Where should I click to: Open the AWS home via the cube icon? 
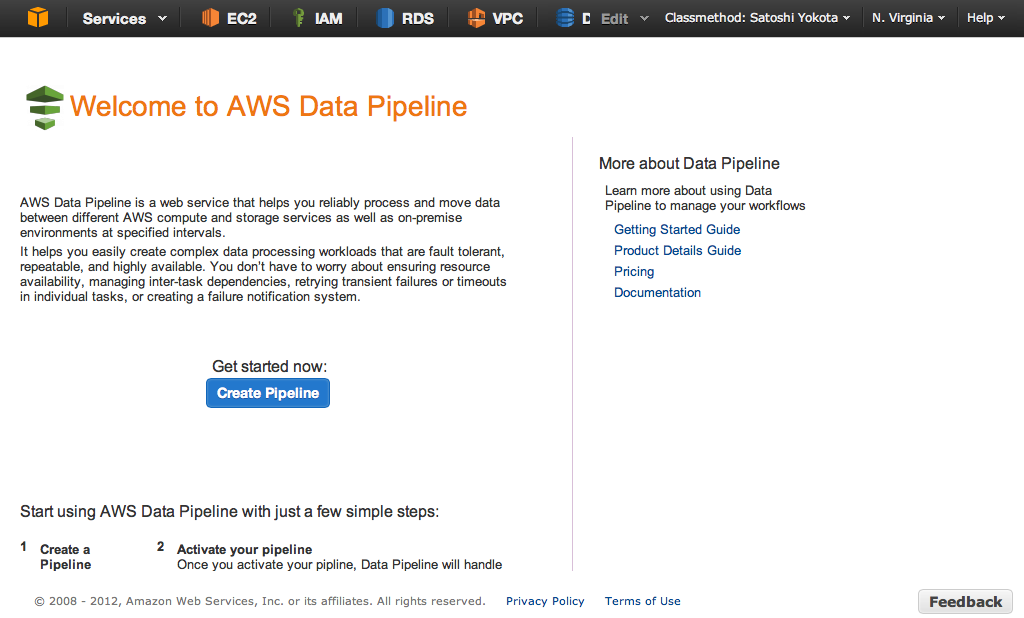click(38, 17)
